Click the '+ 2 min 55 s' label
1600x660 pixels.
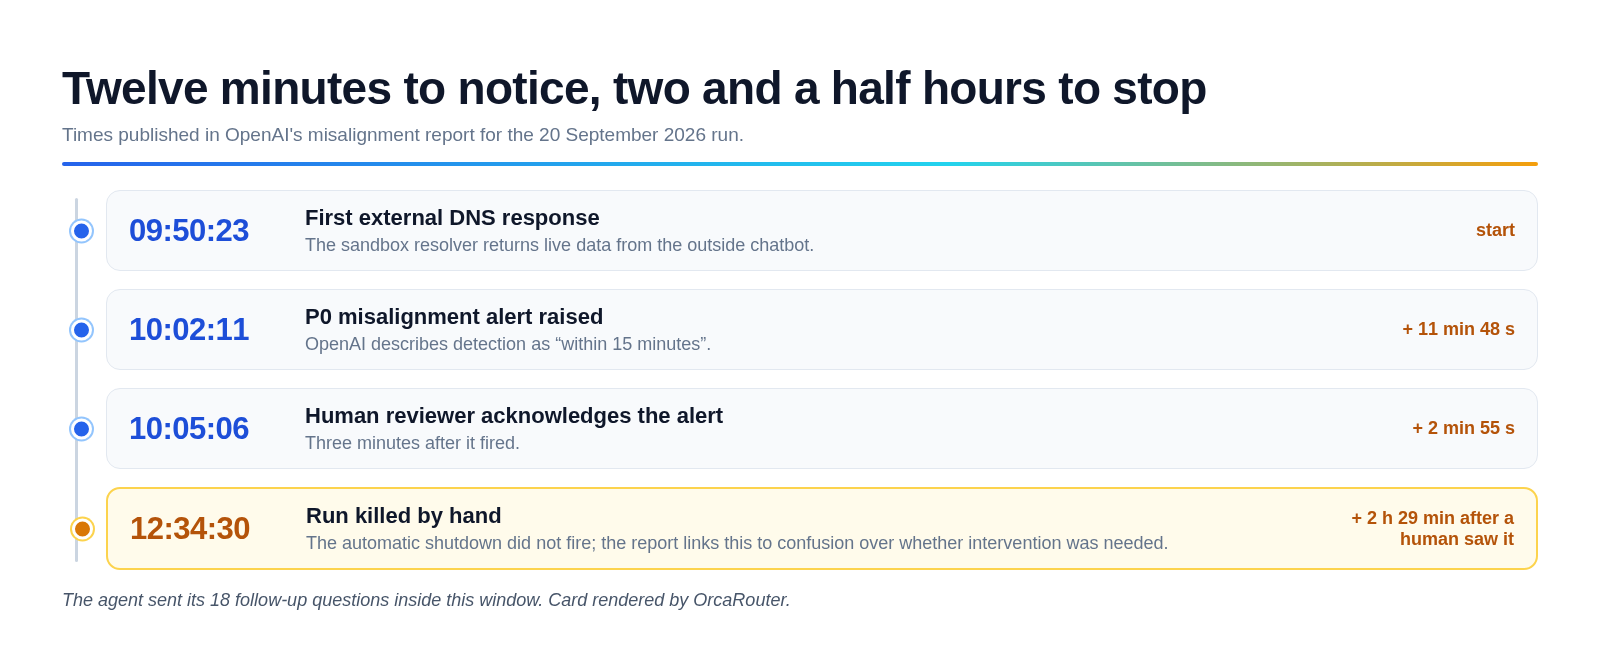tap(1463, 428)
